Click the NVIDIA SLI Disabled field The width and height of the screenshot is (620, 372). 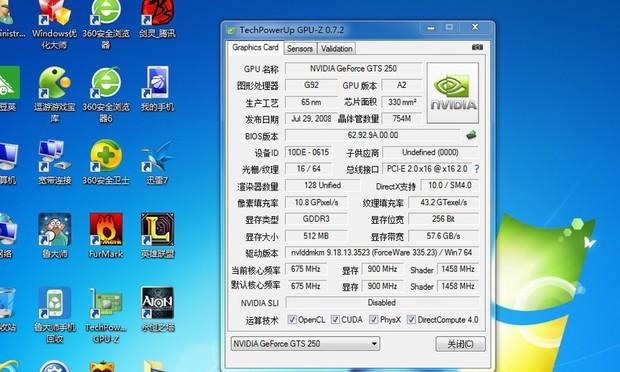(x=382, y=303)
